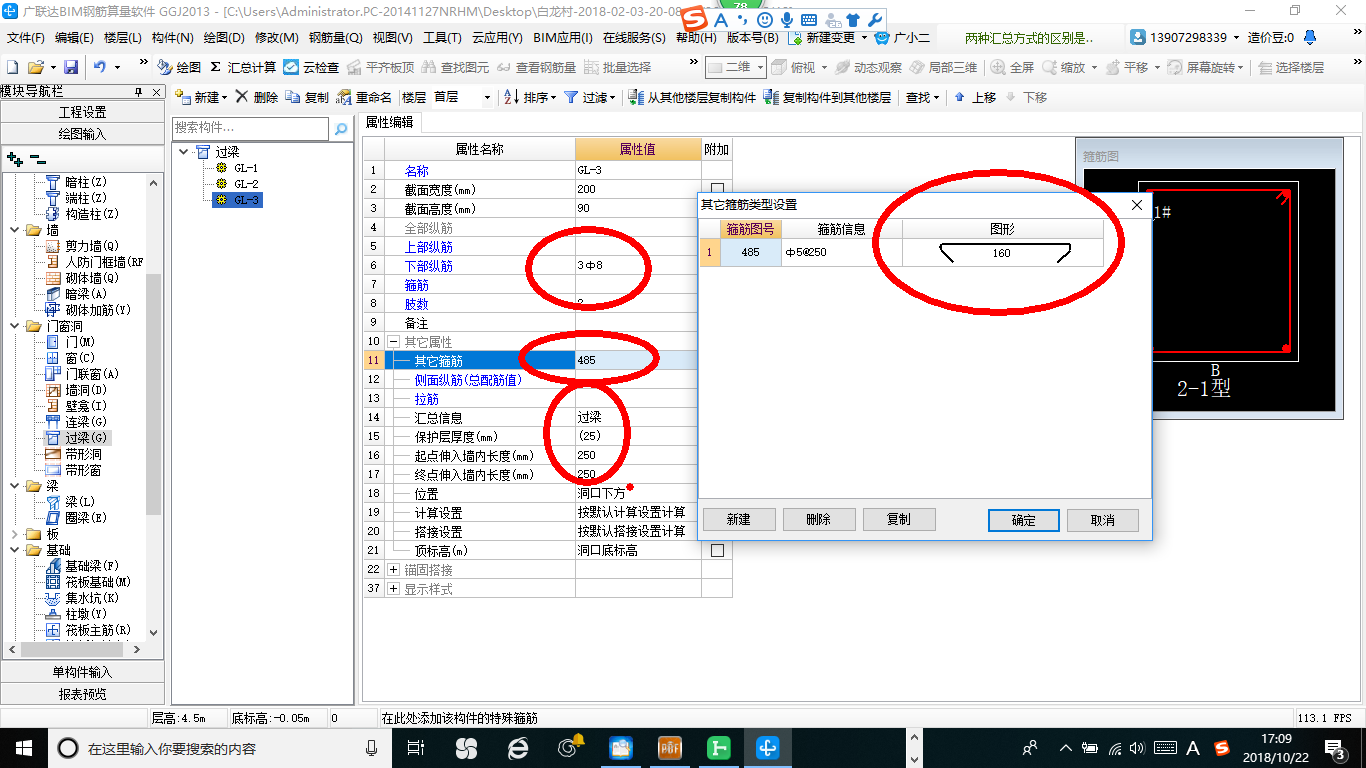Select GL-1 in component tree
1366x768 pixels.
click(246, 168)
